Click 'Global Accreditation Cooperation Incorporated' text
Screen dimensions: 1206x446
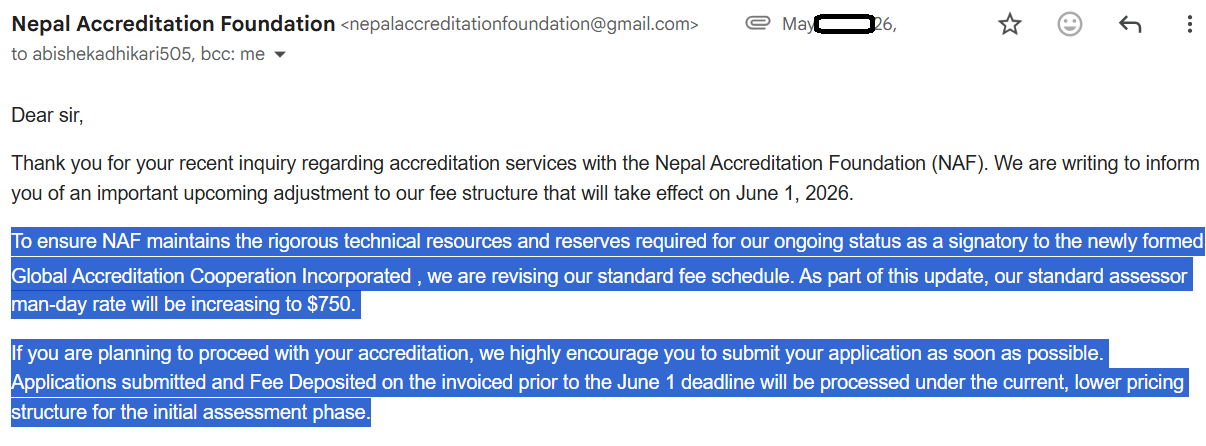(x=211, y=275)
